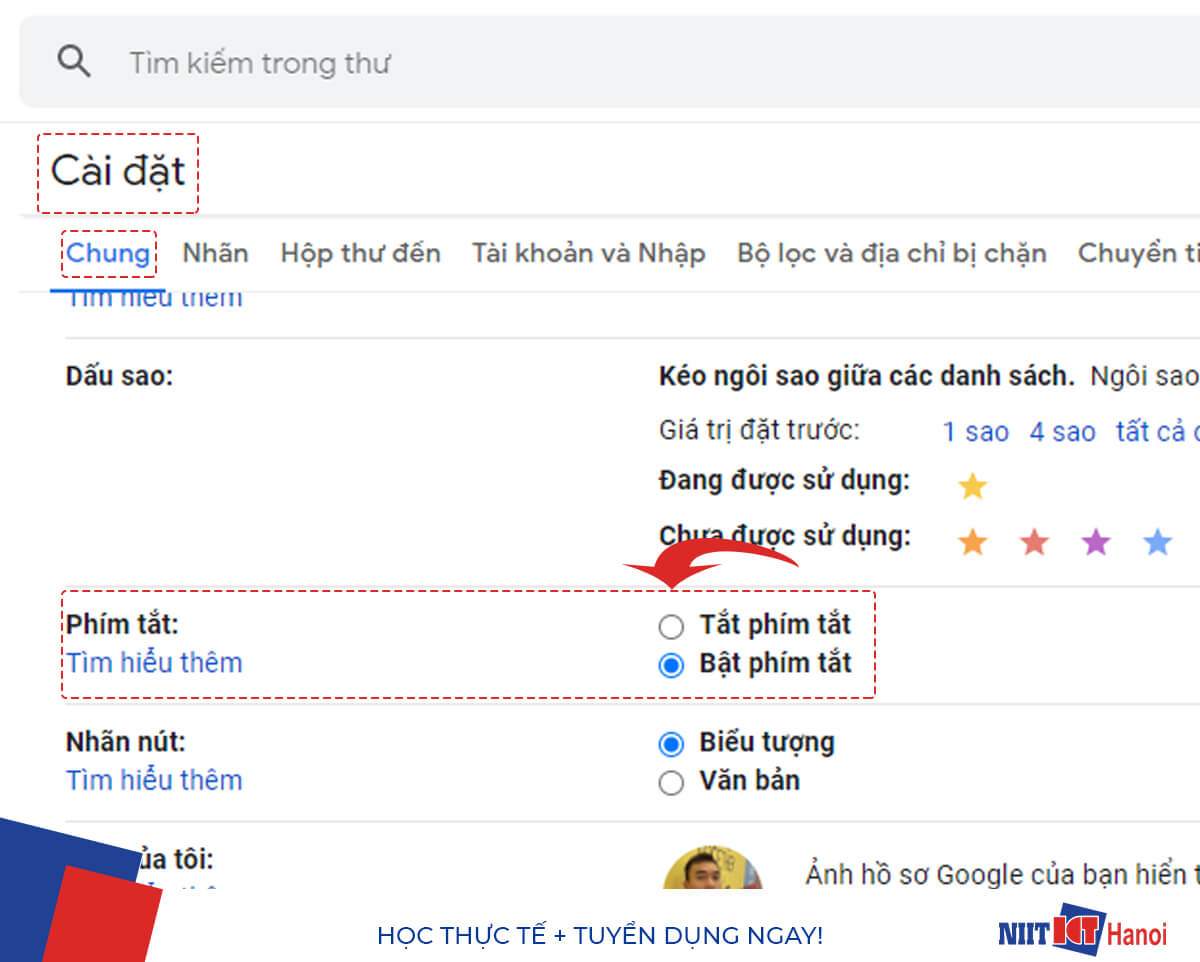Click the '4 sao' preset link
Screen dimensions: 1200x962
click(x=1062, y=432)
